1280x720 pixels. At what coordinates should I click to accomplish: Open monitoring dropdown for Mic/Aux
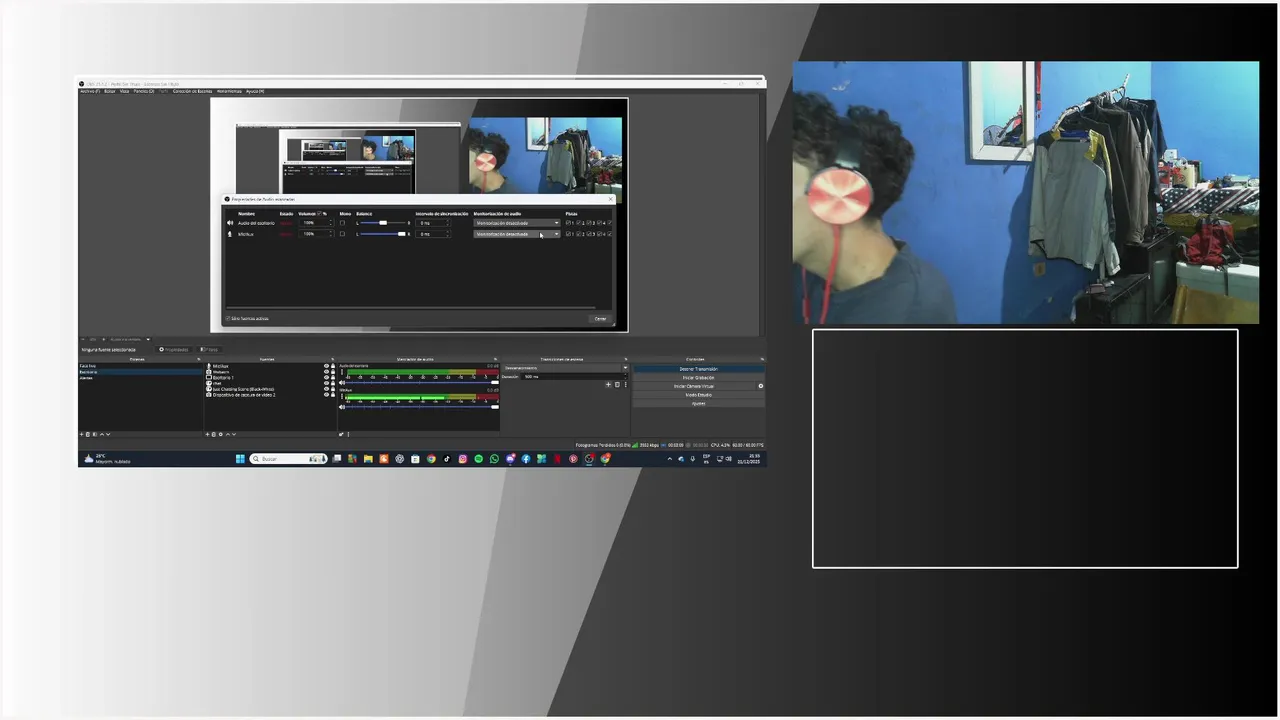(x=517, y=234)
